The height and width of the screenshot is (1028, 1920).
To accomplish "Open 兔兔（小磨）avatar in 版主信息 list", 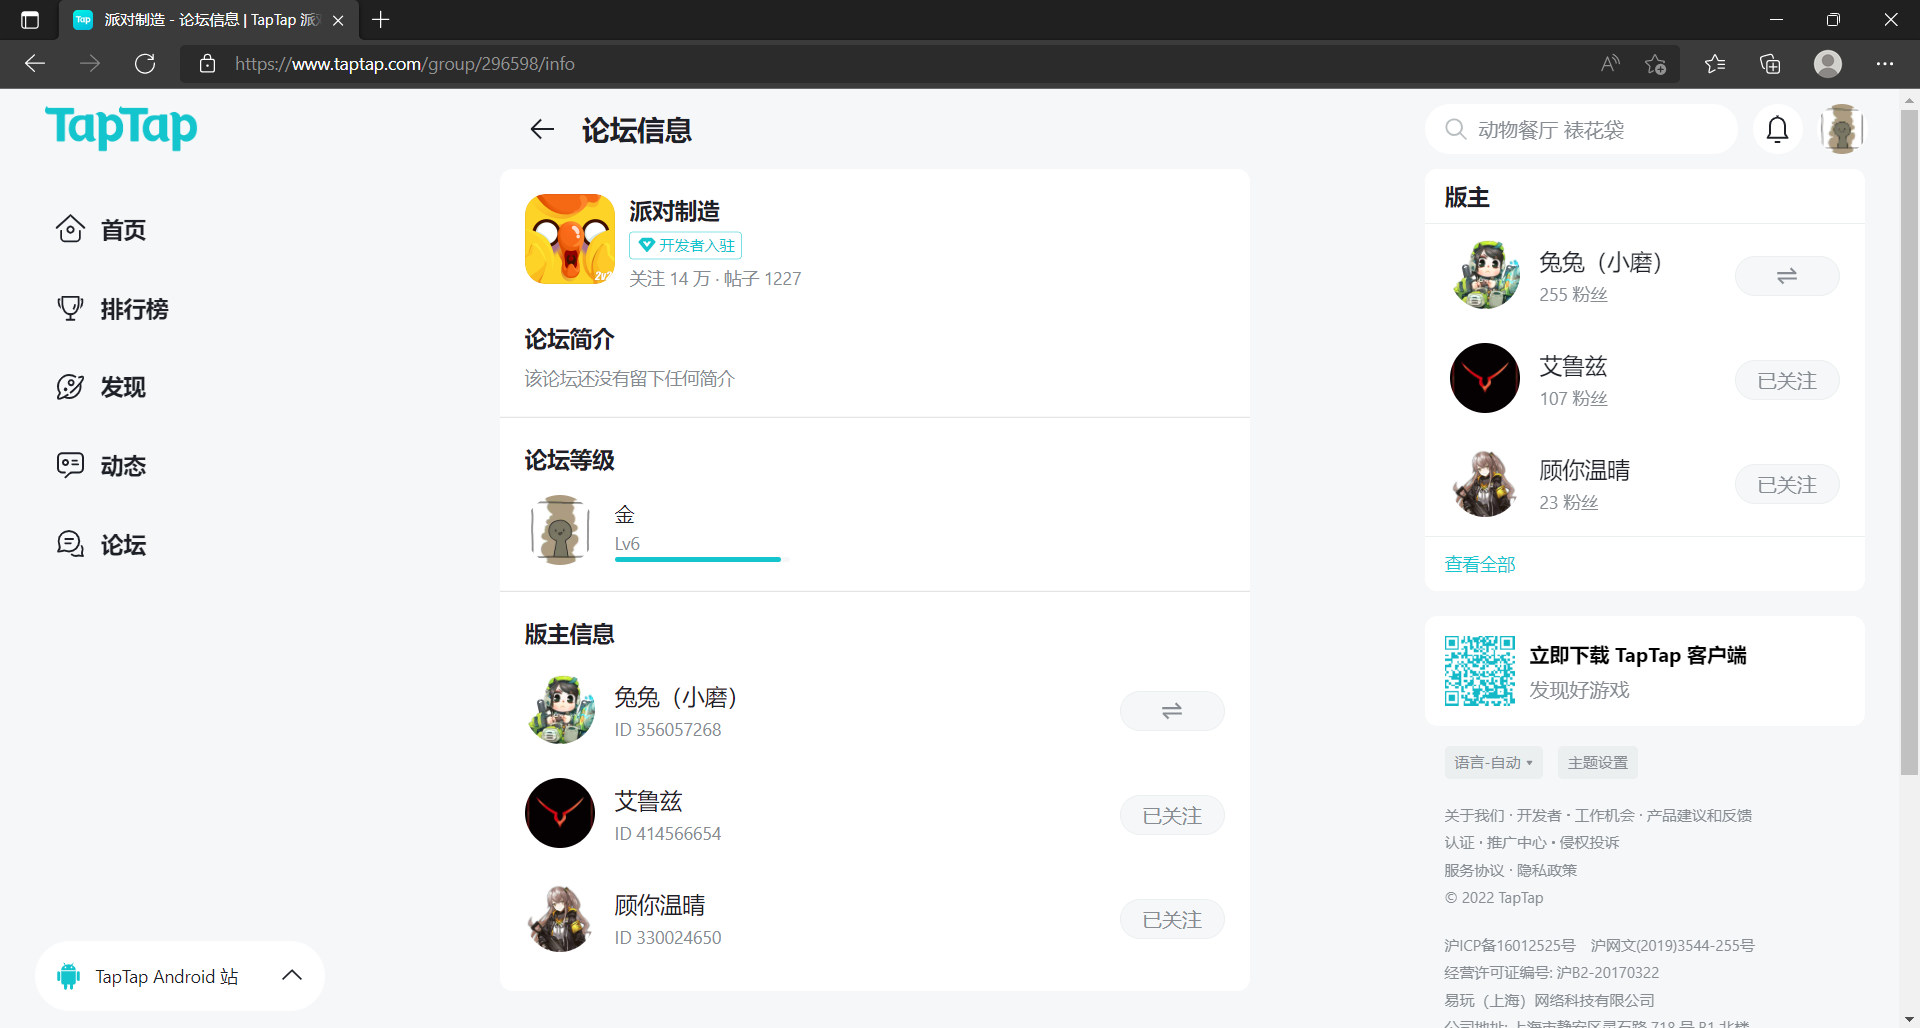I will point(560,710).
